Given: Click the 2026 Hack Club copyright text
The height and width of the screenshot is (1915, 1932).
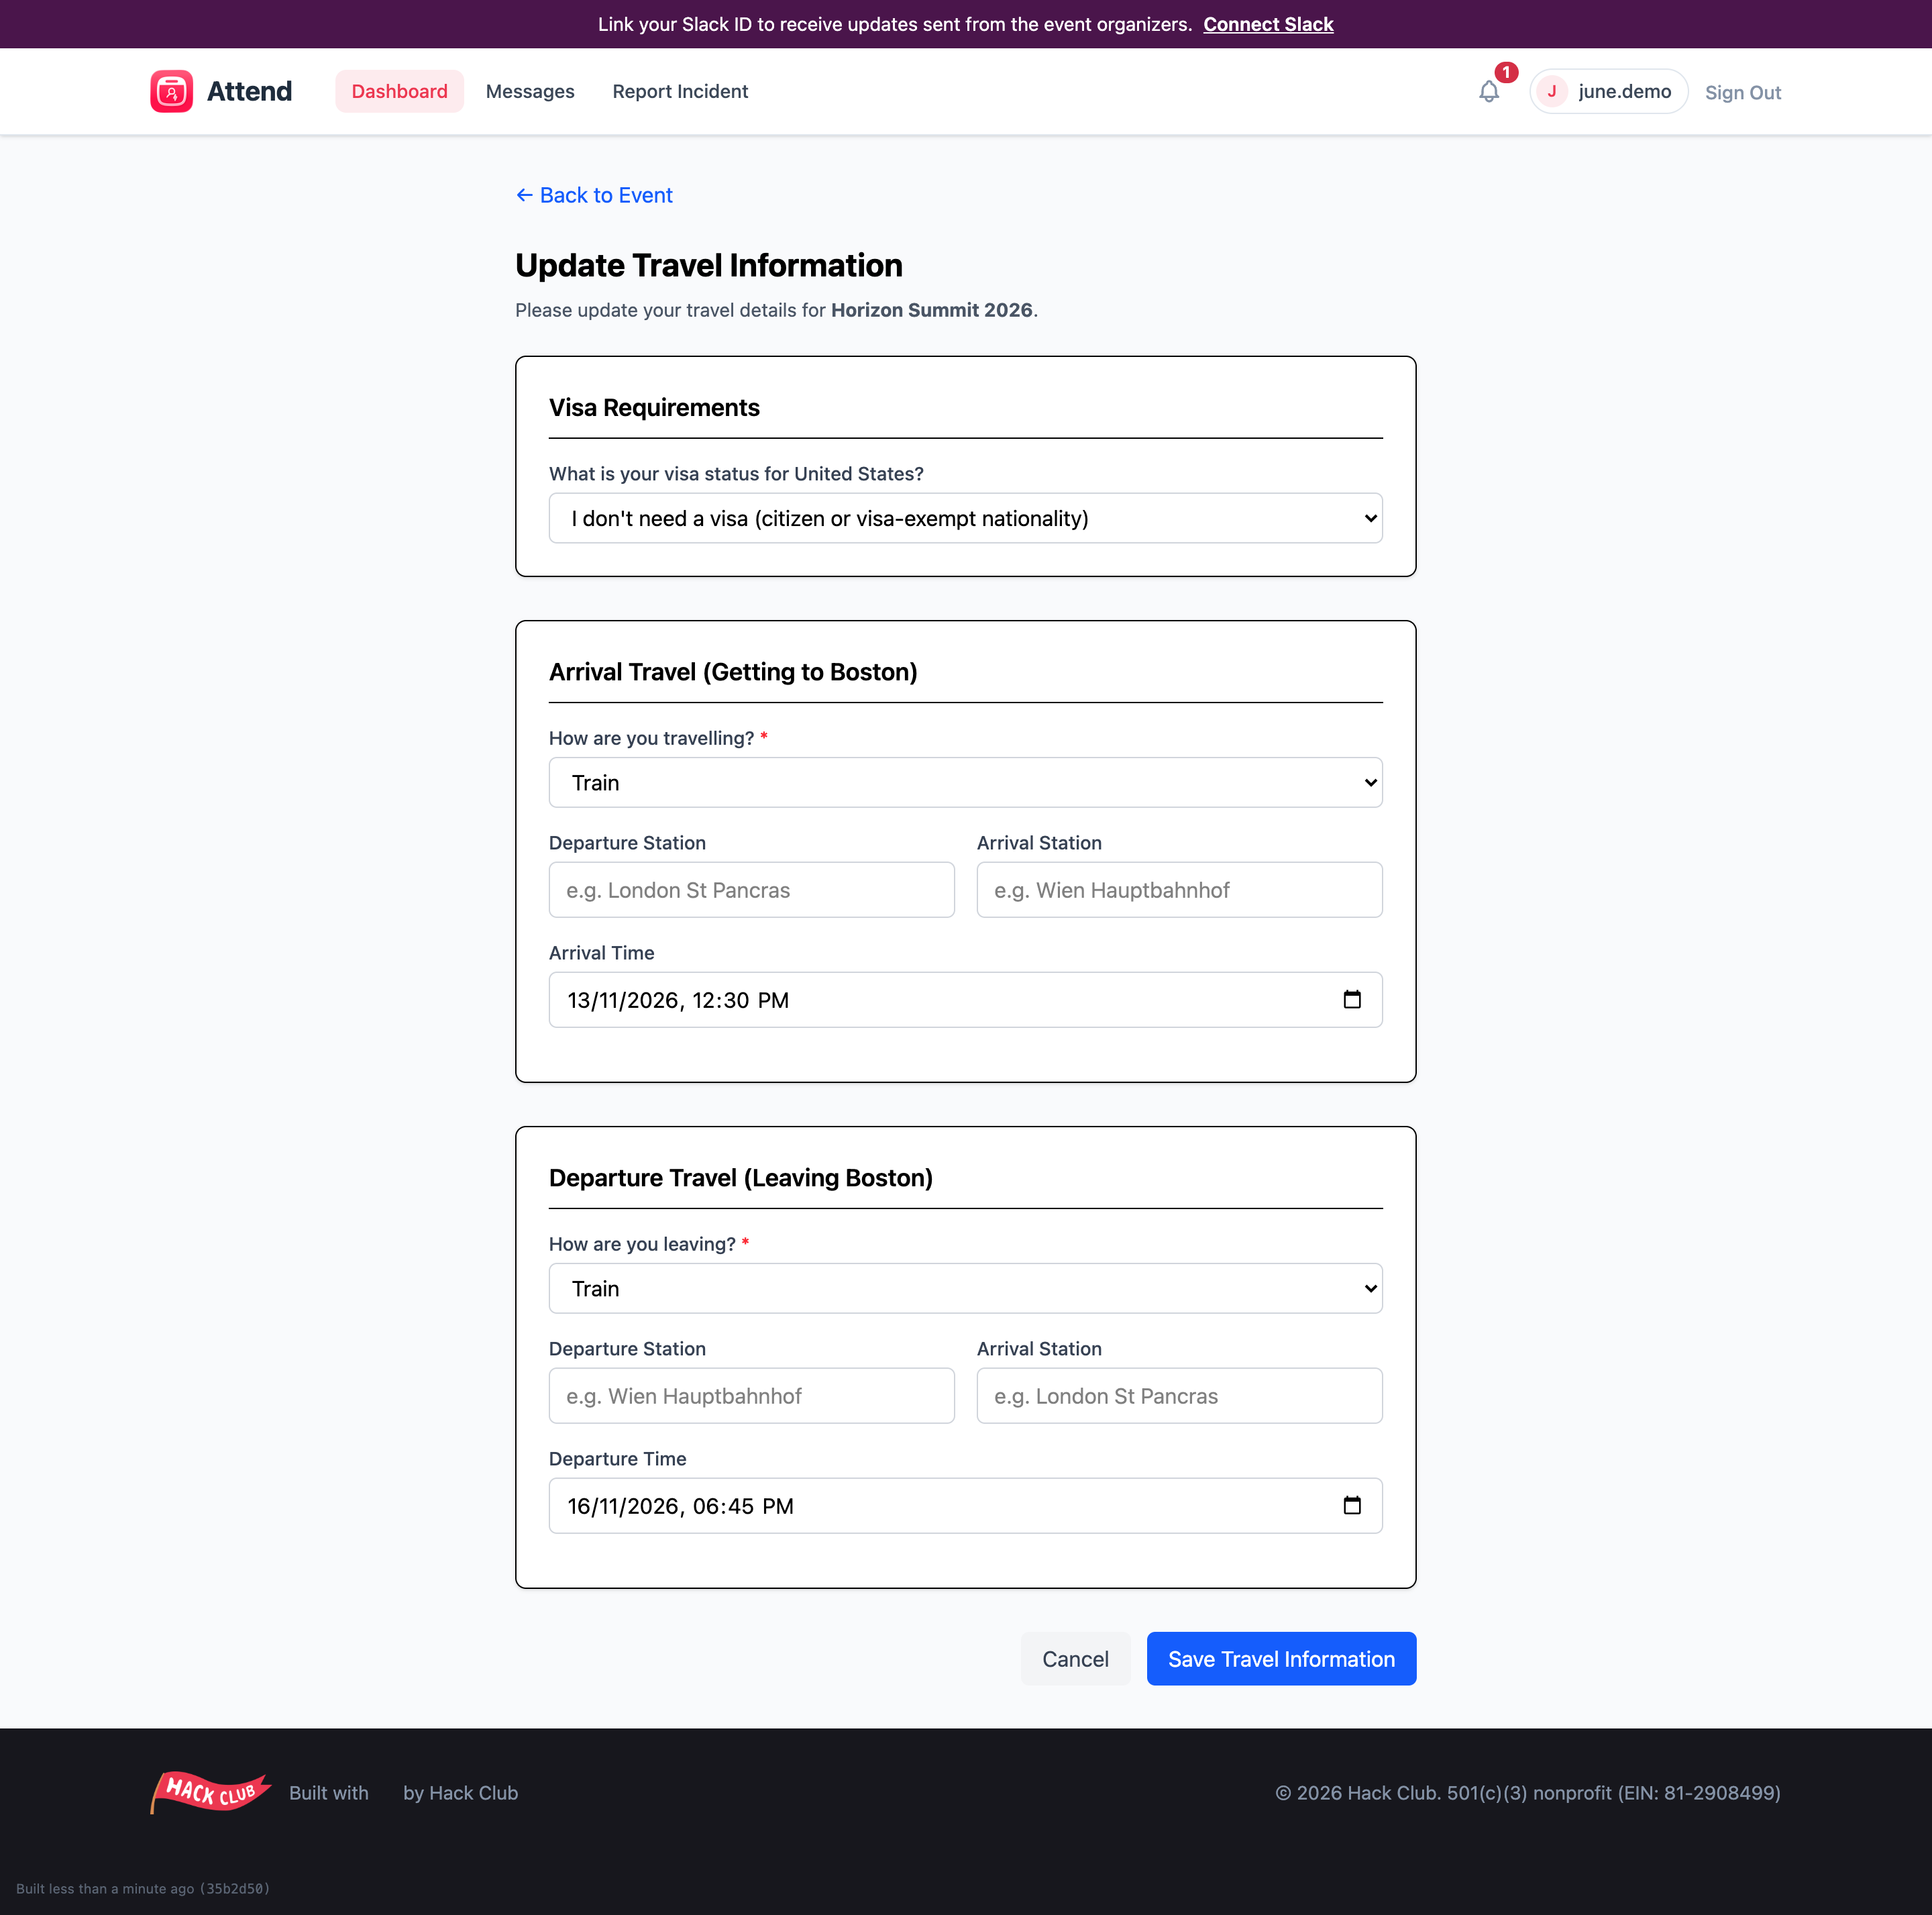Looking at the screenshot, I should [1528, 1793].
